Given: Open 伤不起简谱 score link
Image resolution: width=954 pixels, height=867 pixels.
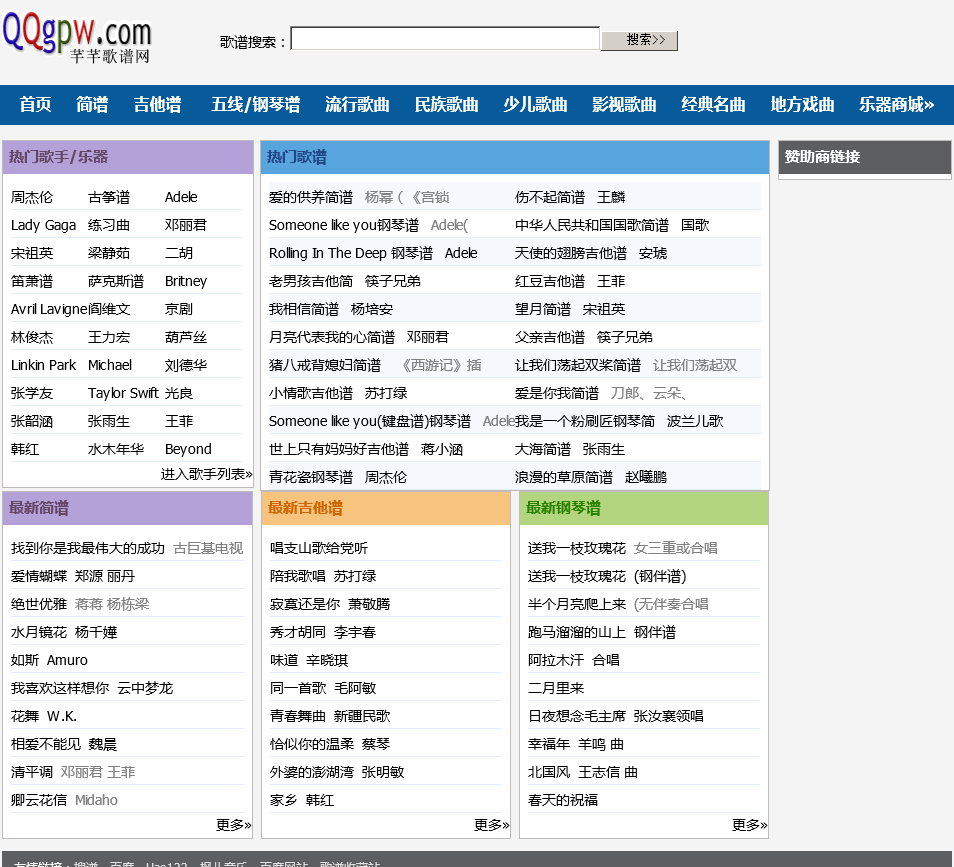Looking at the screenshot, I should [x=549, y=197].
